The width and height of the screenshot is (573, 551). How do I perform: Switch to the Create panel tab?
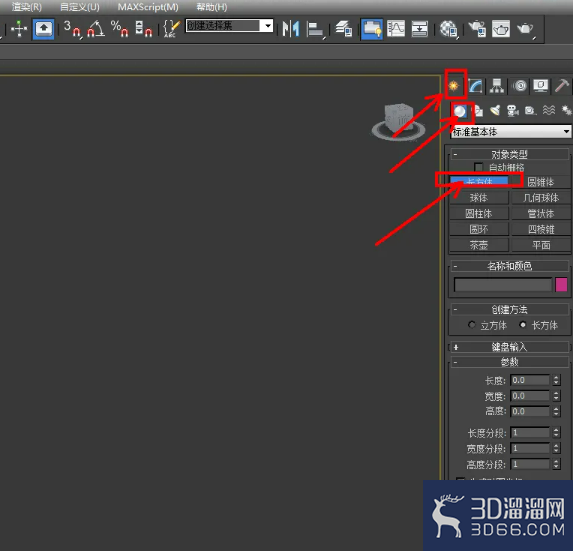click(454, 86)
